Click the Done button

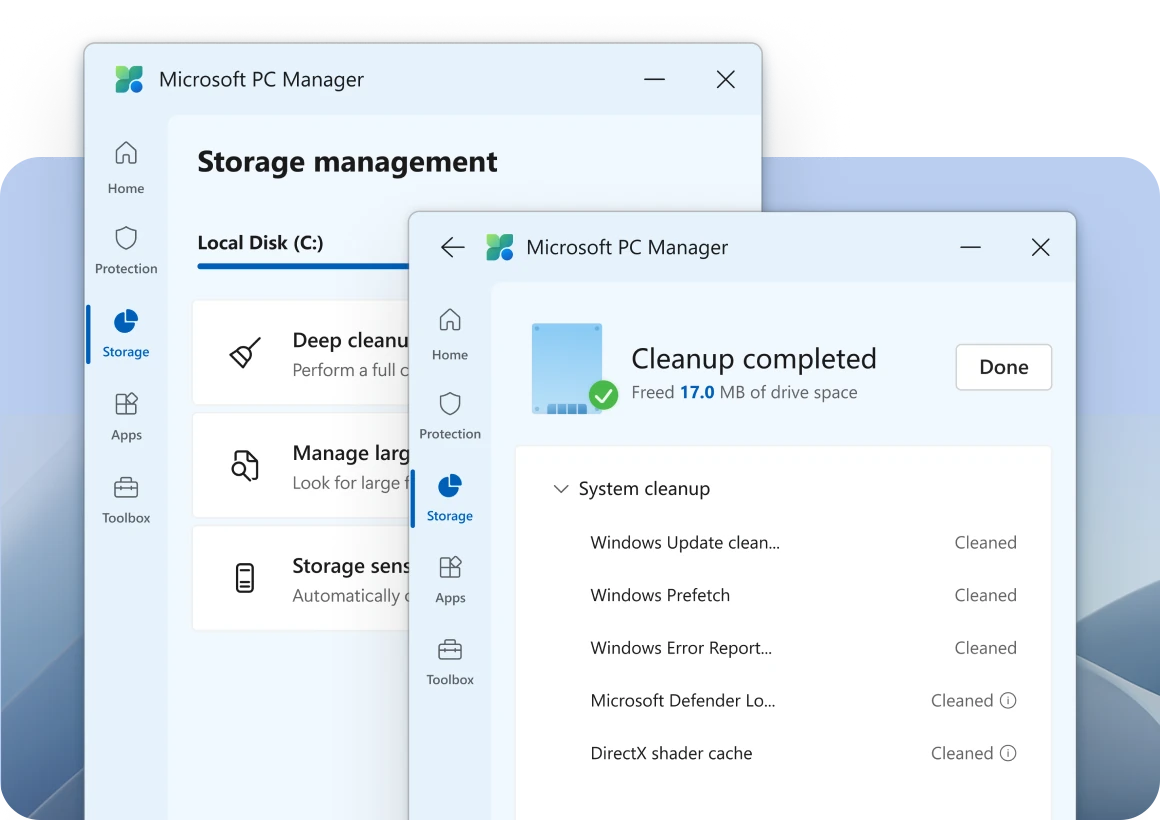tap(1003, 367)
